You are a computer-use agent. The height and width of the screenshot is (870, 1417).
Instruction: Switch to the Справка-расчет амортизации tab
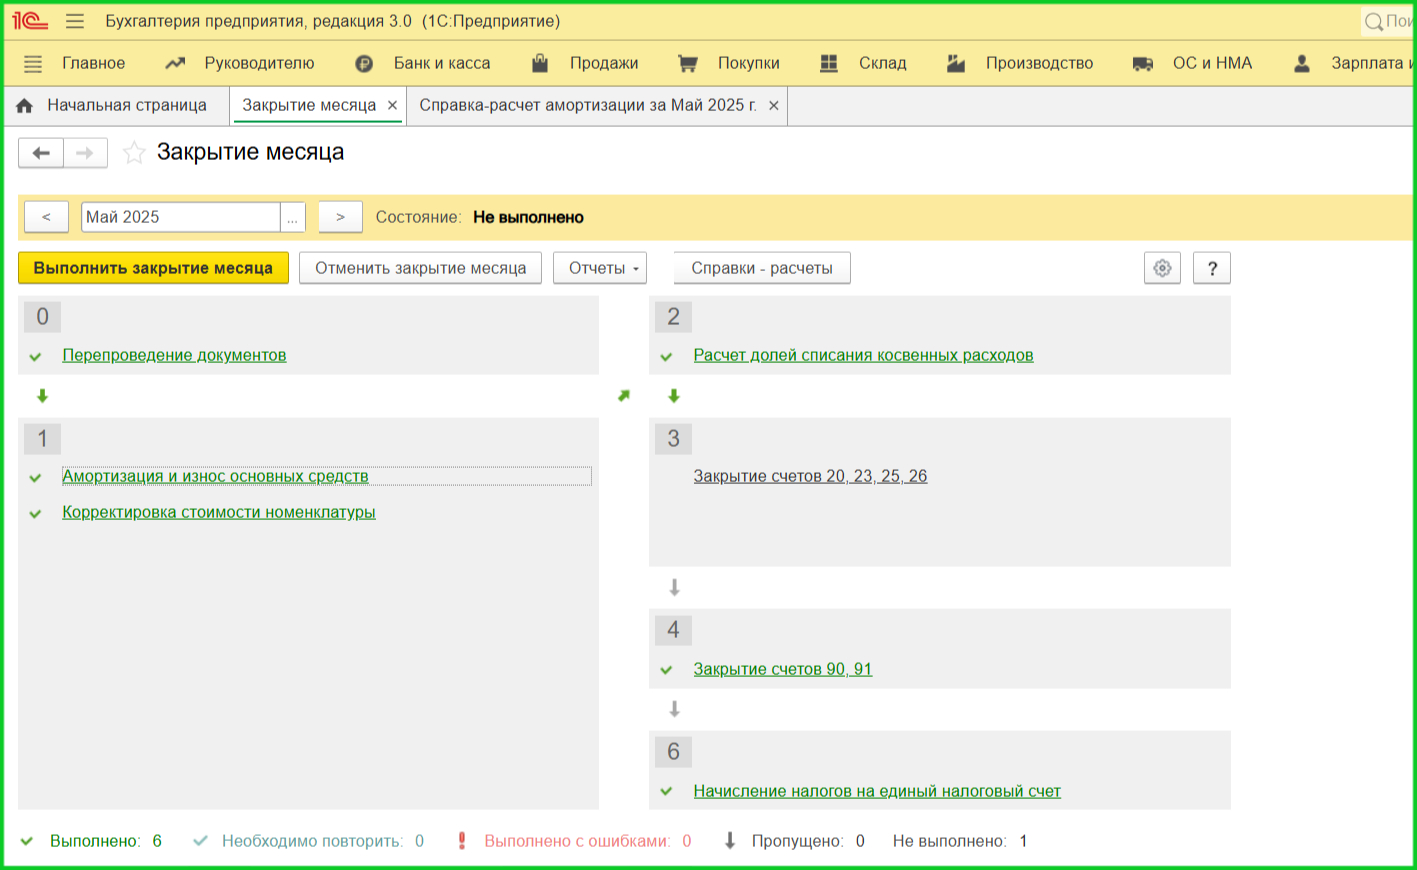click(x=587, y=105)
